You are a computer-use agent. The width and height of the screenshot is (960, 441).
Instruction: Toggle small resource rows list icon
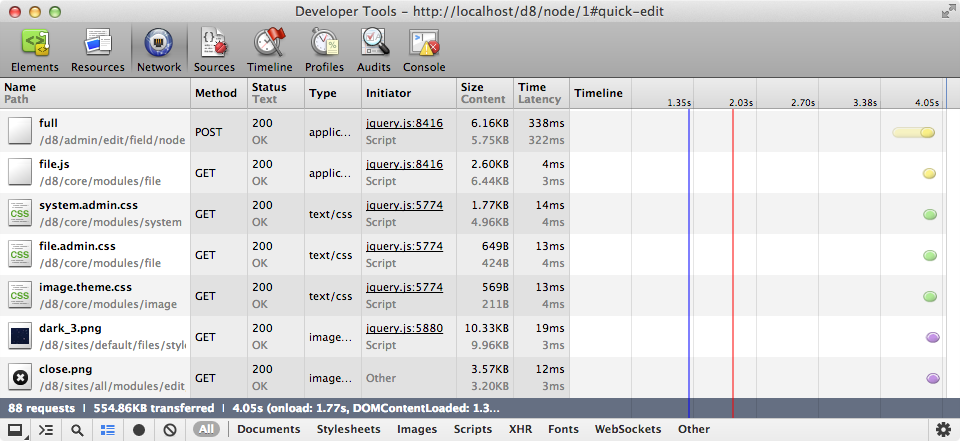coord(108,429)
